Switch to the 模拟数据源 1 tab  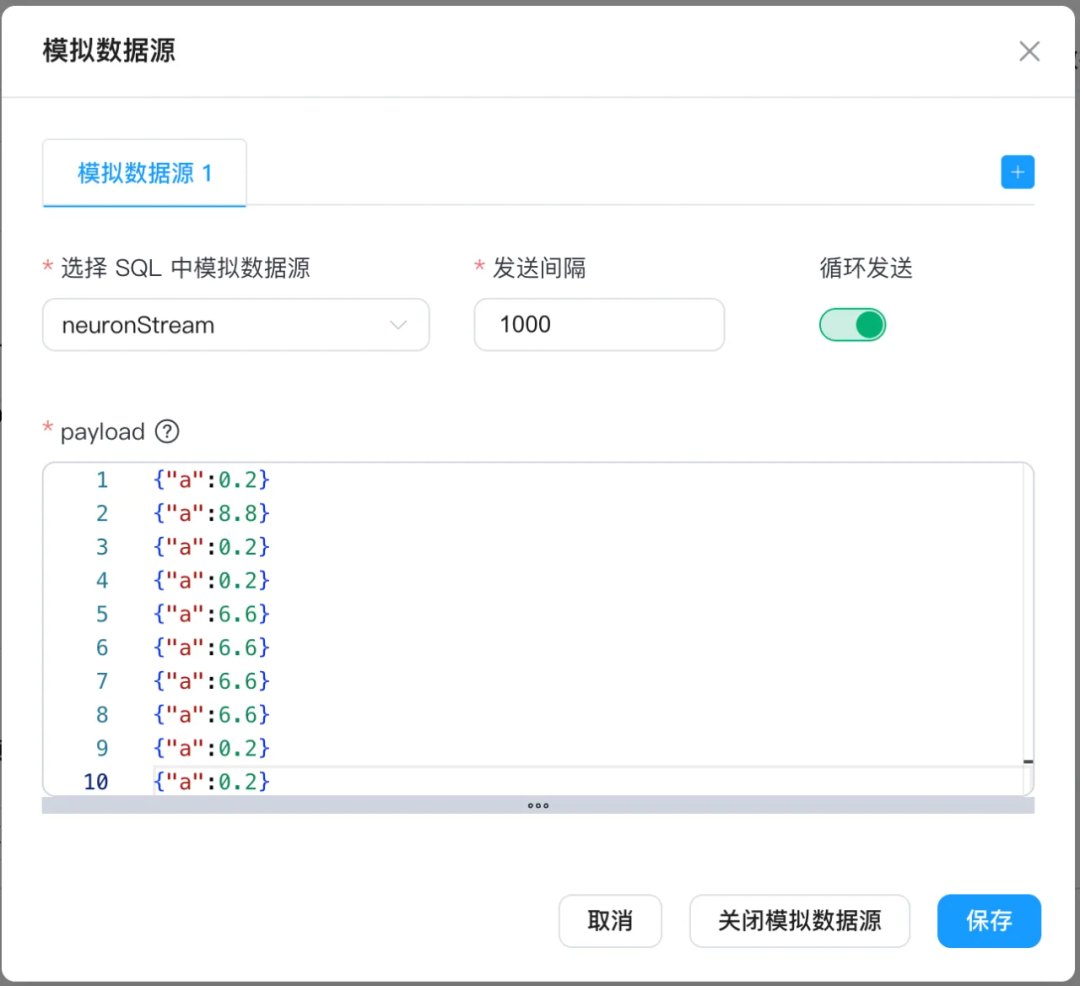coord(145,173)
